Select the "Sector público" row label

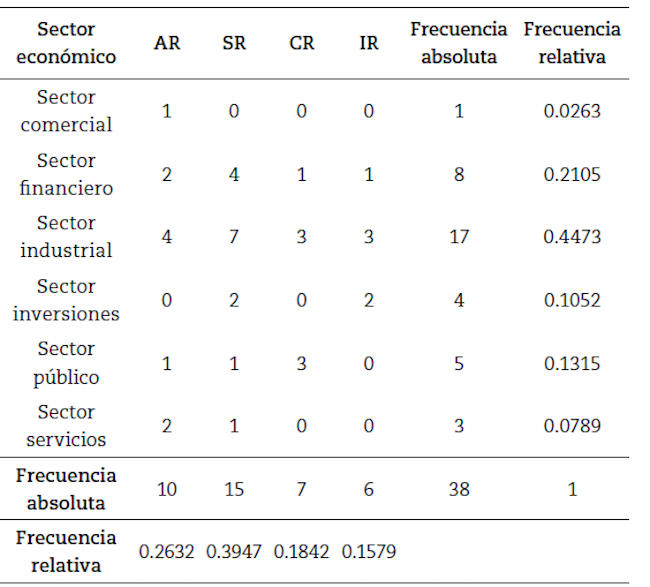point(66,363)
